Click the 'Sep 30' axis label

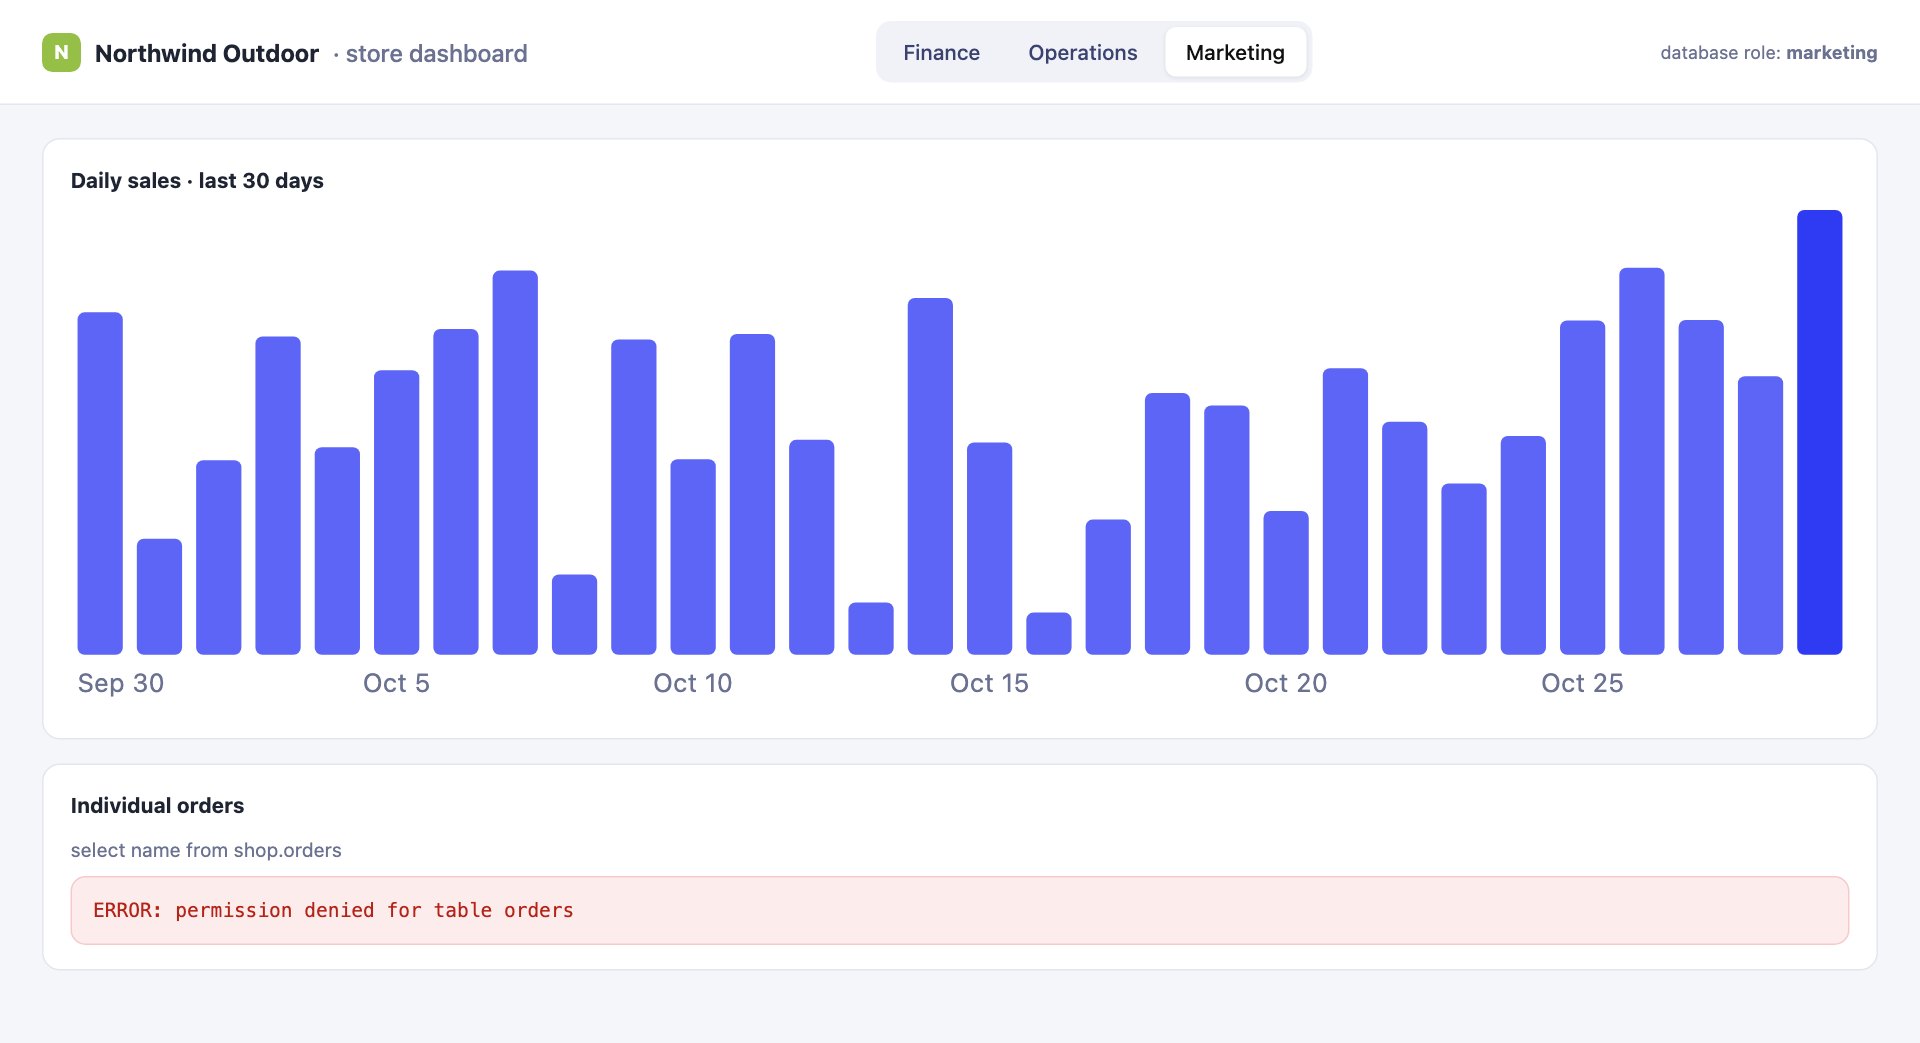(x=121, y=683)
